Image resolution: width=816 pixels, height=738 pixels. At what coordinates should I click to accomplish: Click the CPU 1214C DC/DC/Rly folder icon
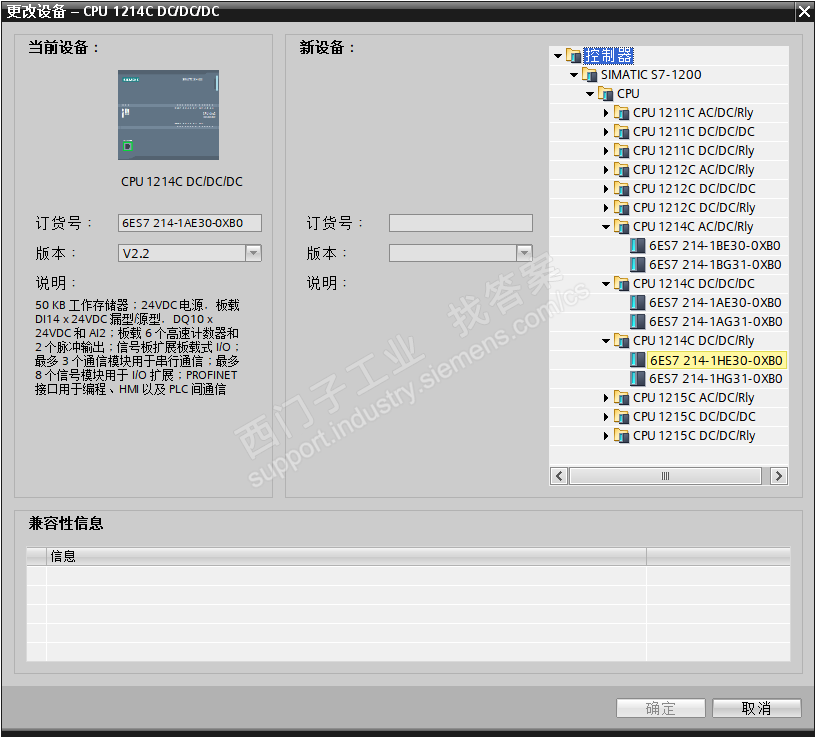point(622,340)
